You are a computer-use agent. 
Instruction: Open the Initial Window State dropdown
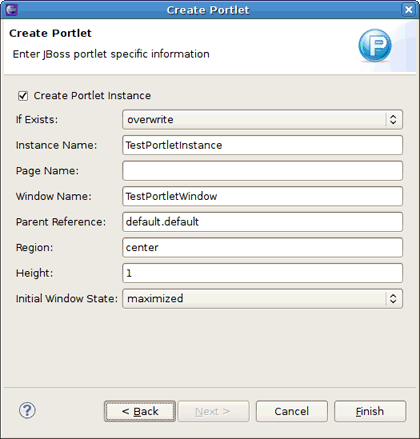(262, 298)
